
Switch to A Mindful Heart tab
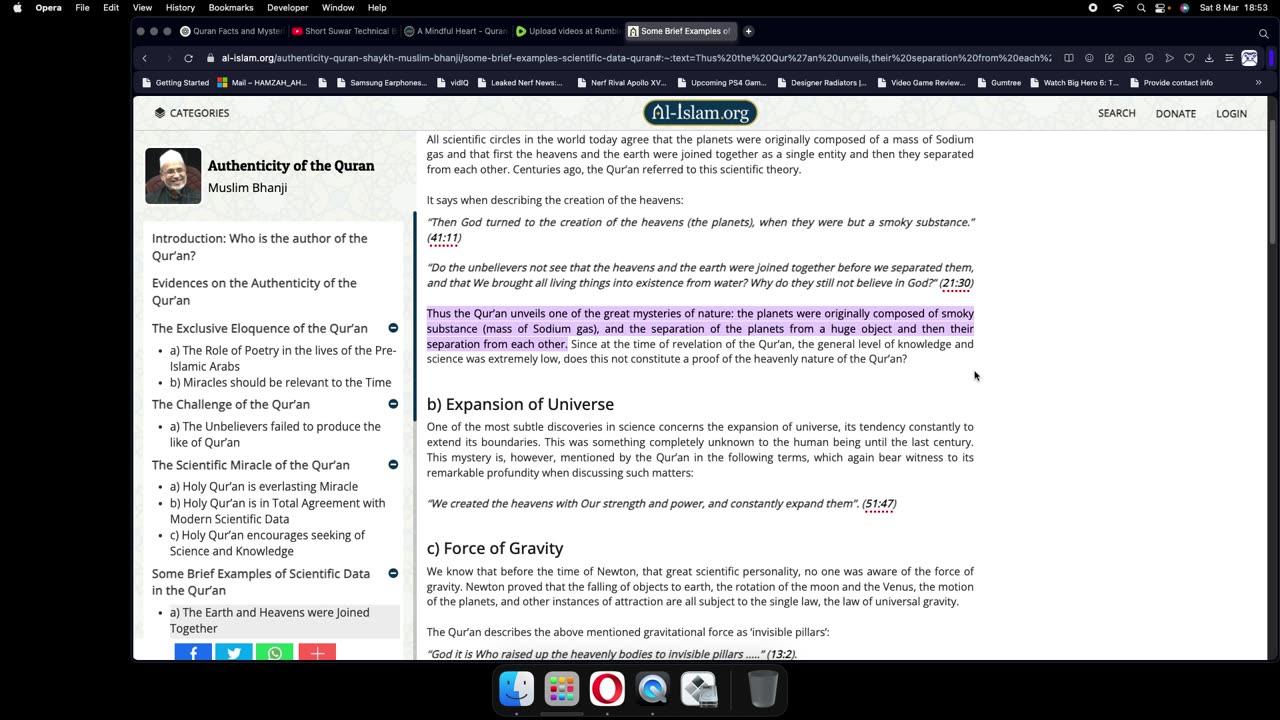(x=455, y=31)
